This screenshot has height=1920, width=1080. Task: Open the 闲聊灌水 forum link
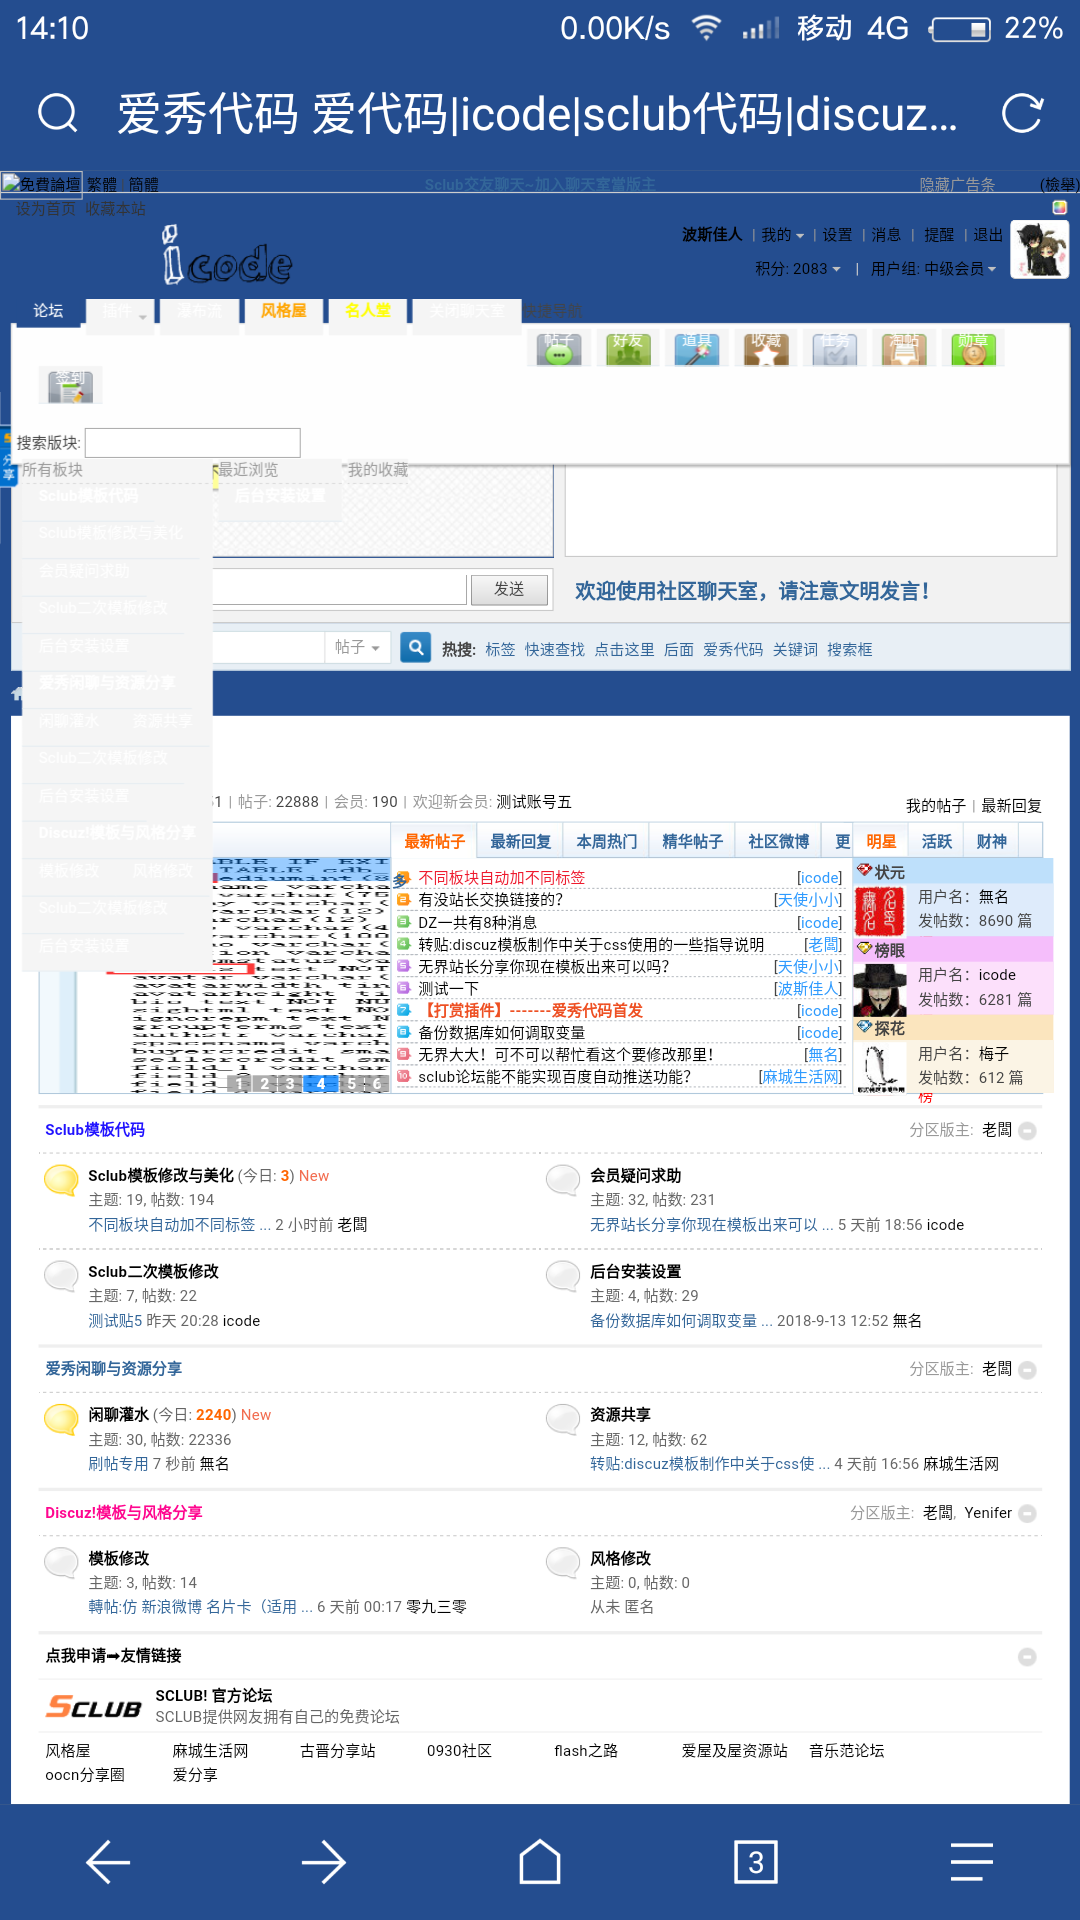coord(118,1415)
